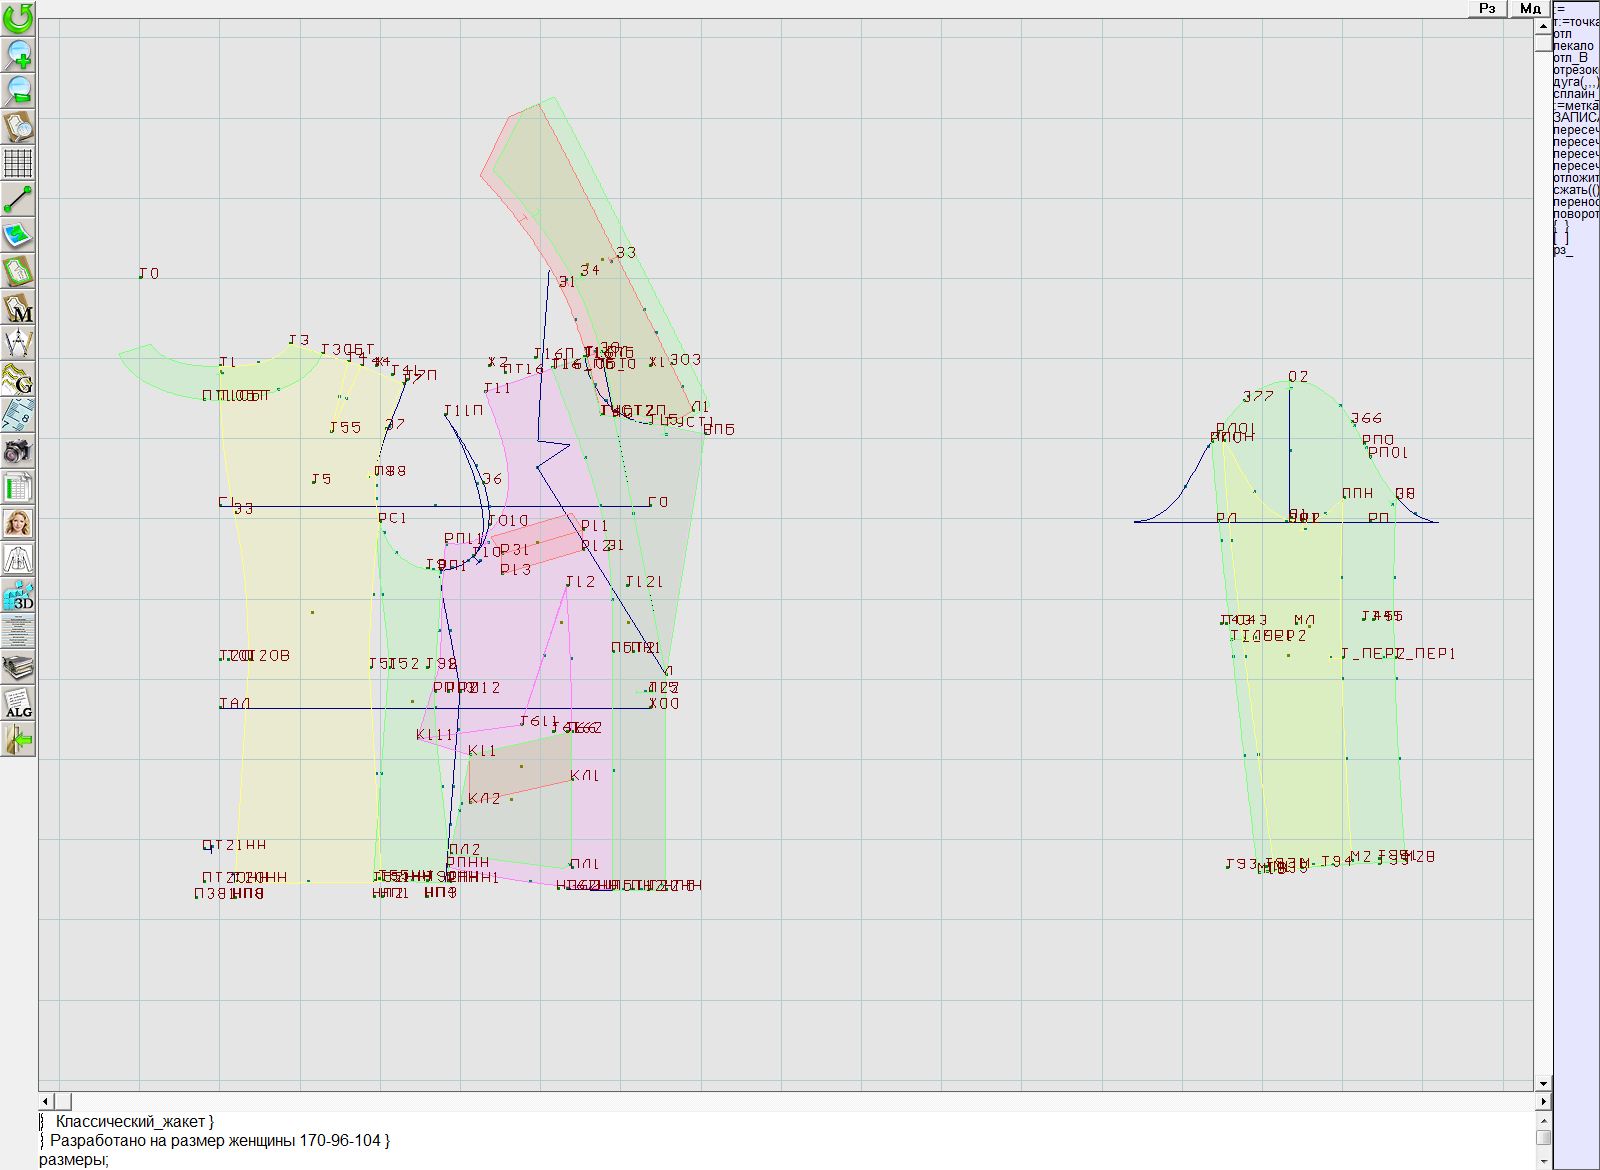This screenshot has width=1600, height=1170.
Task: Open the stacked books library icon
Action: pyautogui.click(x=18, y=667)
